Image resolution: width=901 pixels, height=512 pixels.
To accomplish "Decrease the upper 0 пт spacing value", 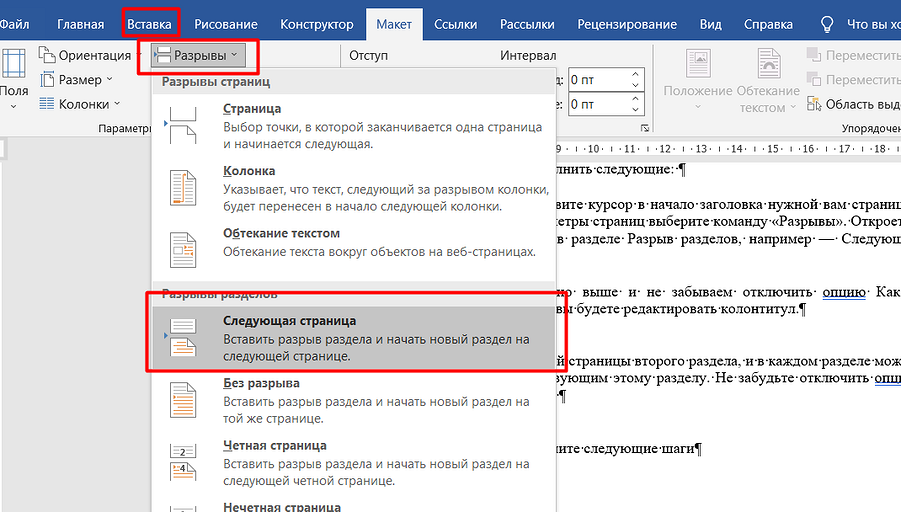I will 636,85.
